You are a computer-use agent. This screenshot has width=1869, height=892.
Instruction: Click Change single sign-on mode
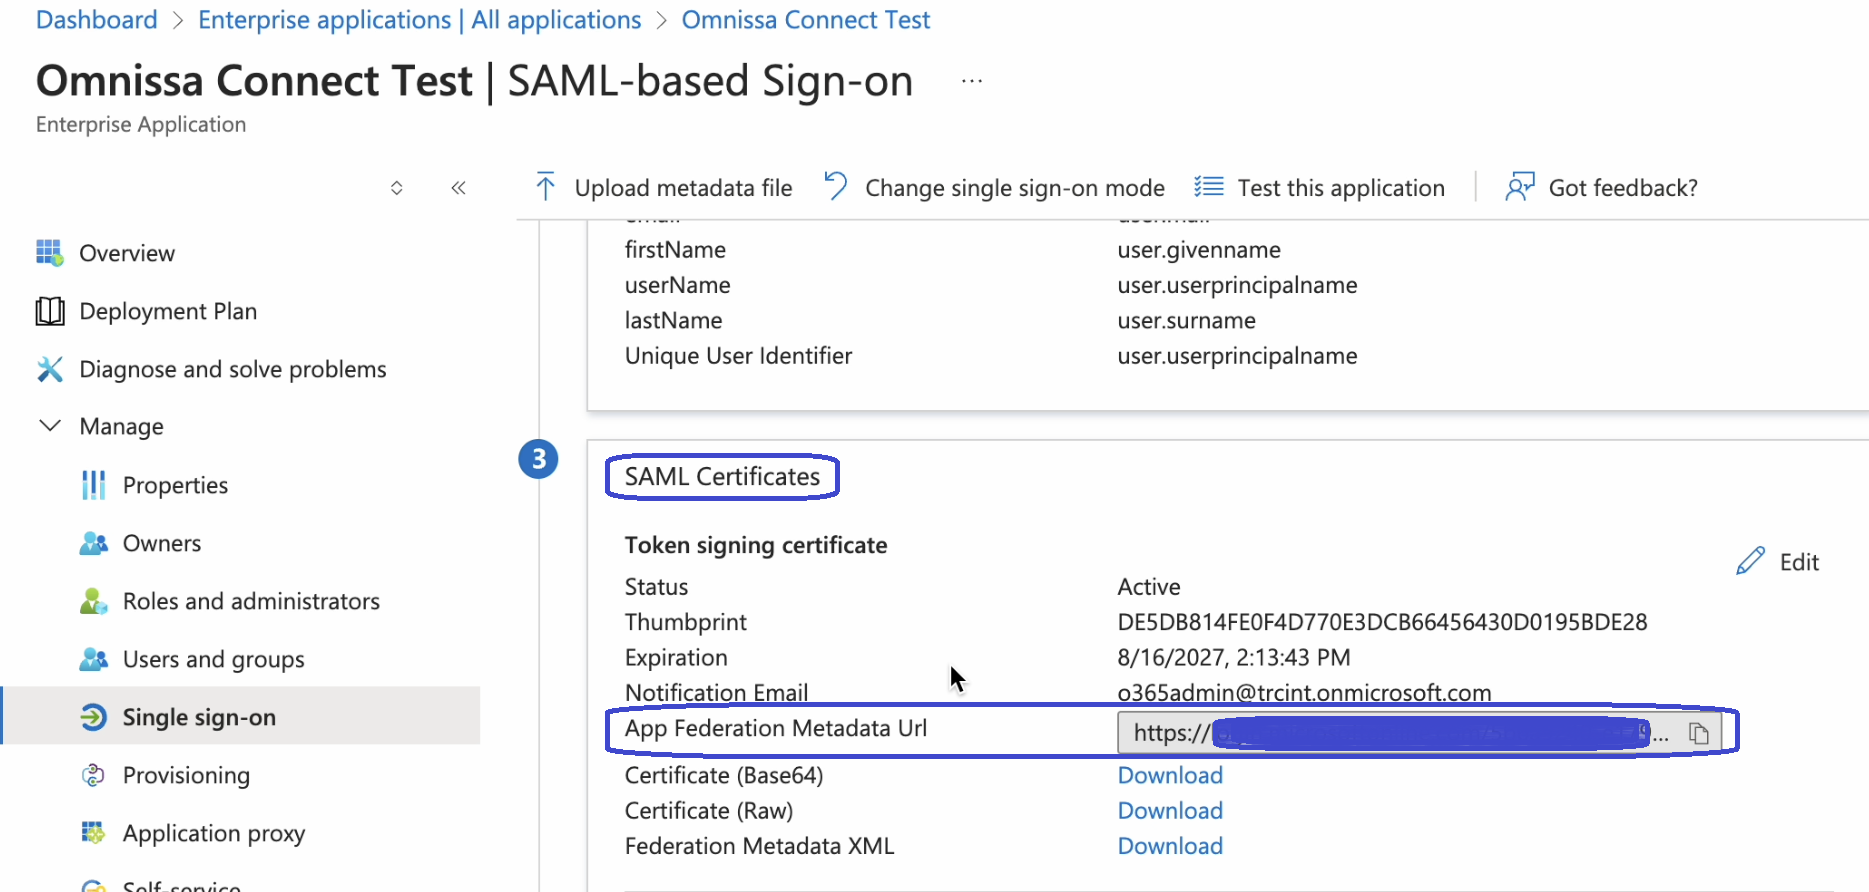point(1015,188)
